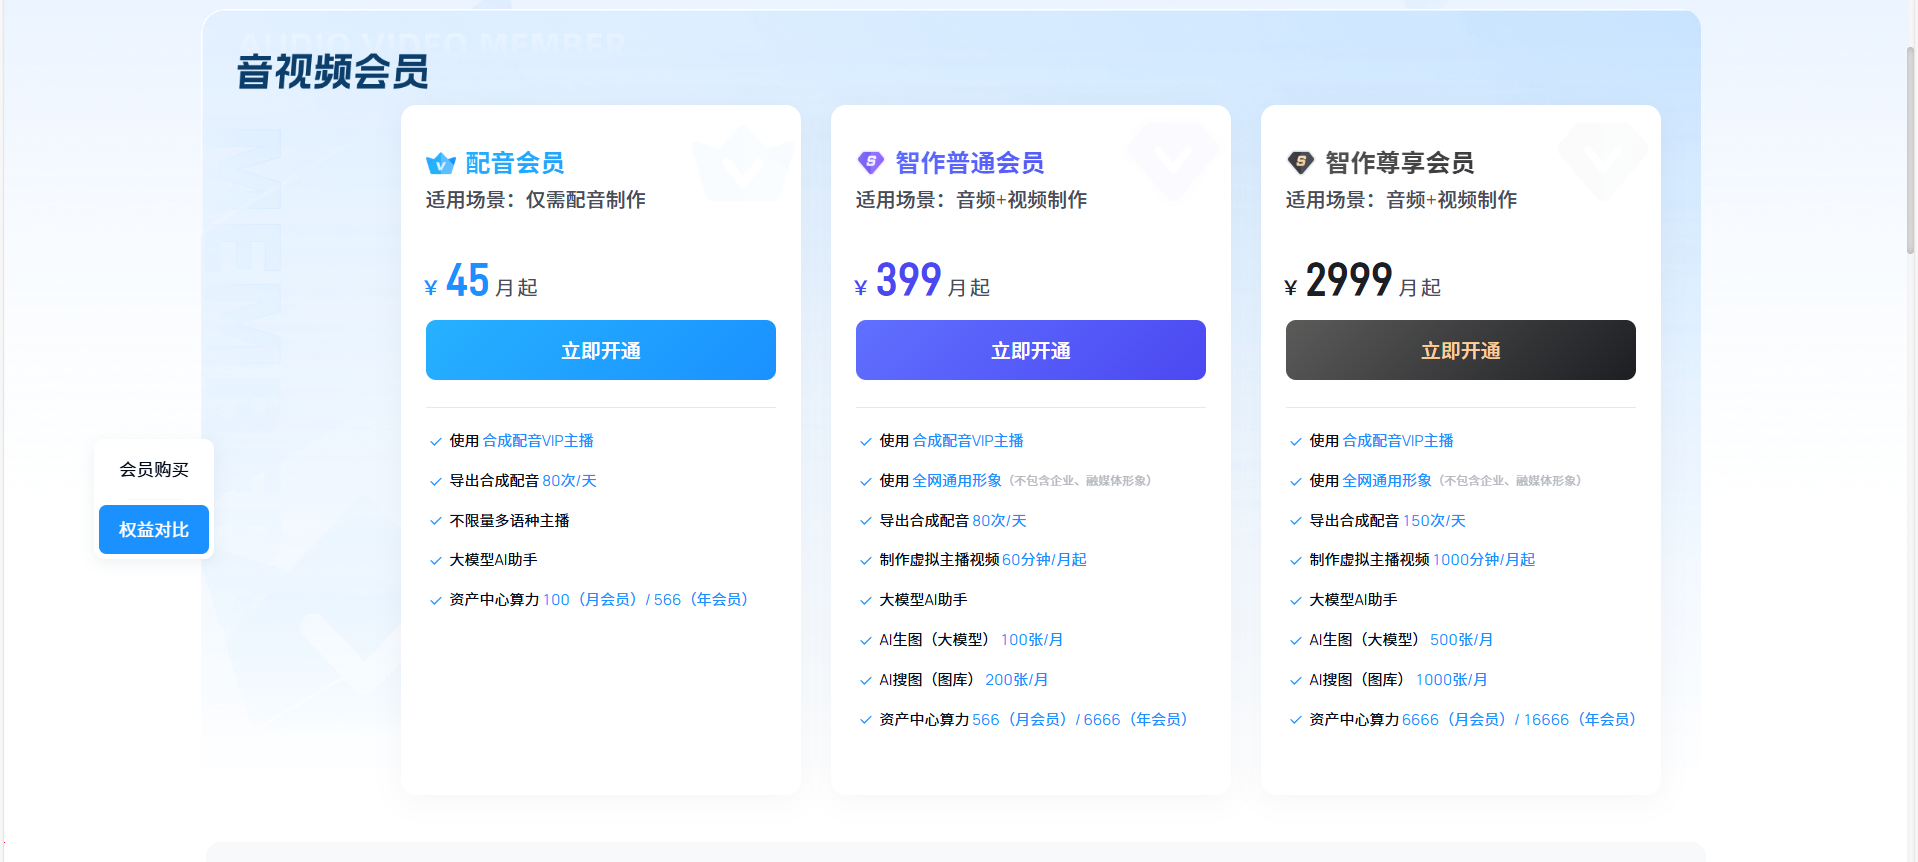Screen dimensions: 1918x862
Task: Click the faded diamond watermark in 智作尊享会员 card
Action: coord(1601,160)
